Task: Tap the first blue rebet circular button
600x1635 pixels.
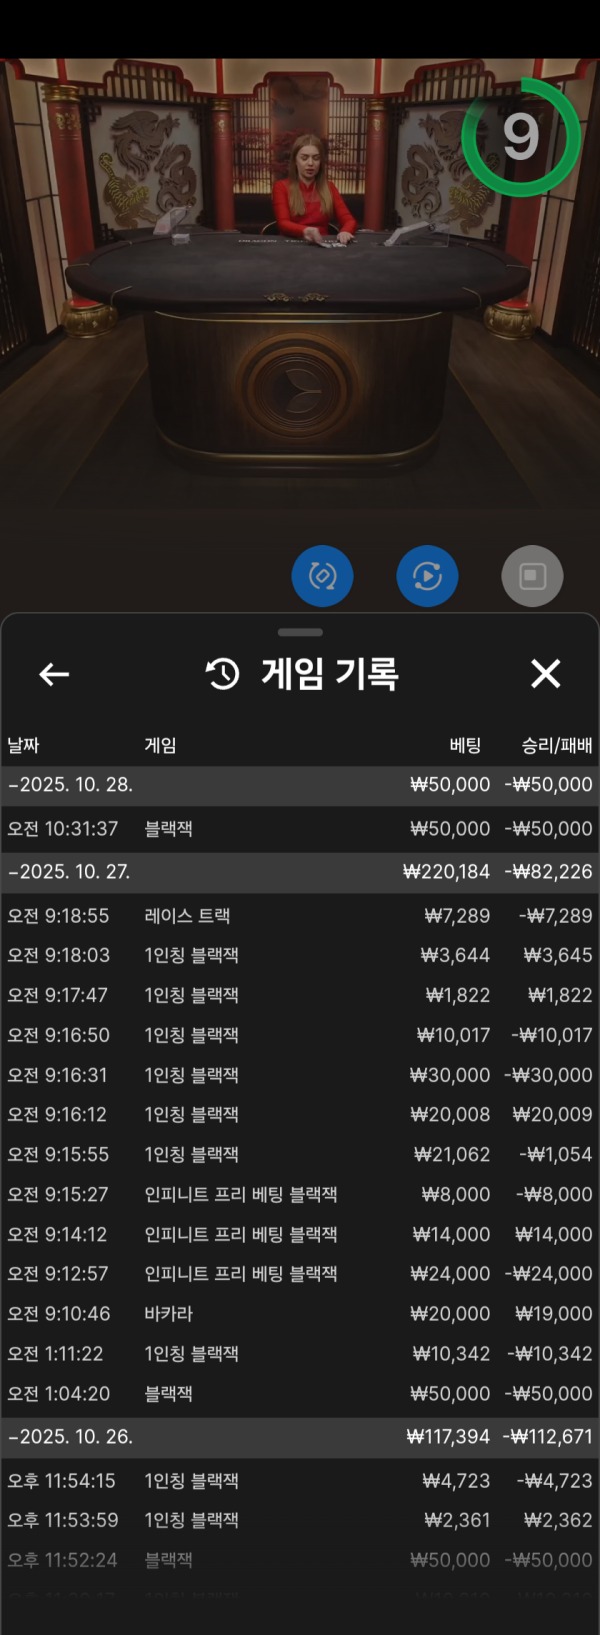Action: [322, 576]
